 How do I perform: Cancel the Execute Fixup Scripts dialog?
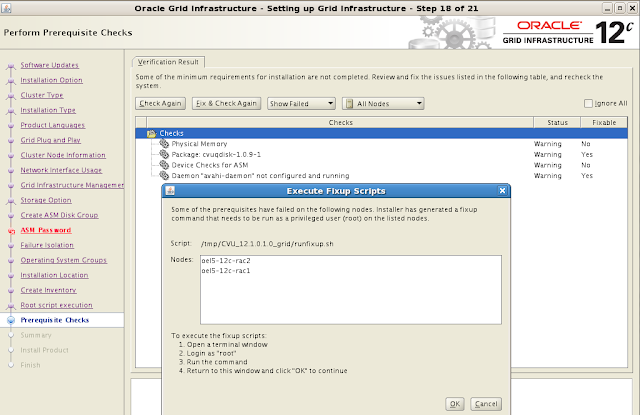coord(486,404)
